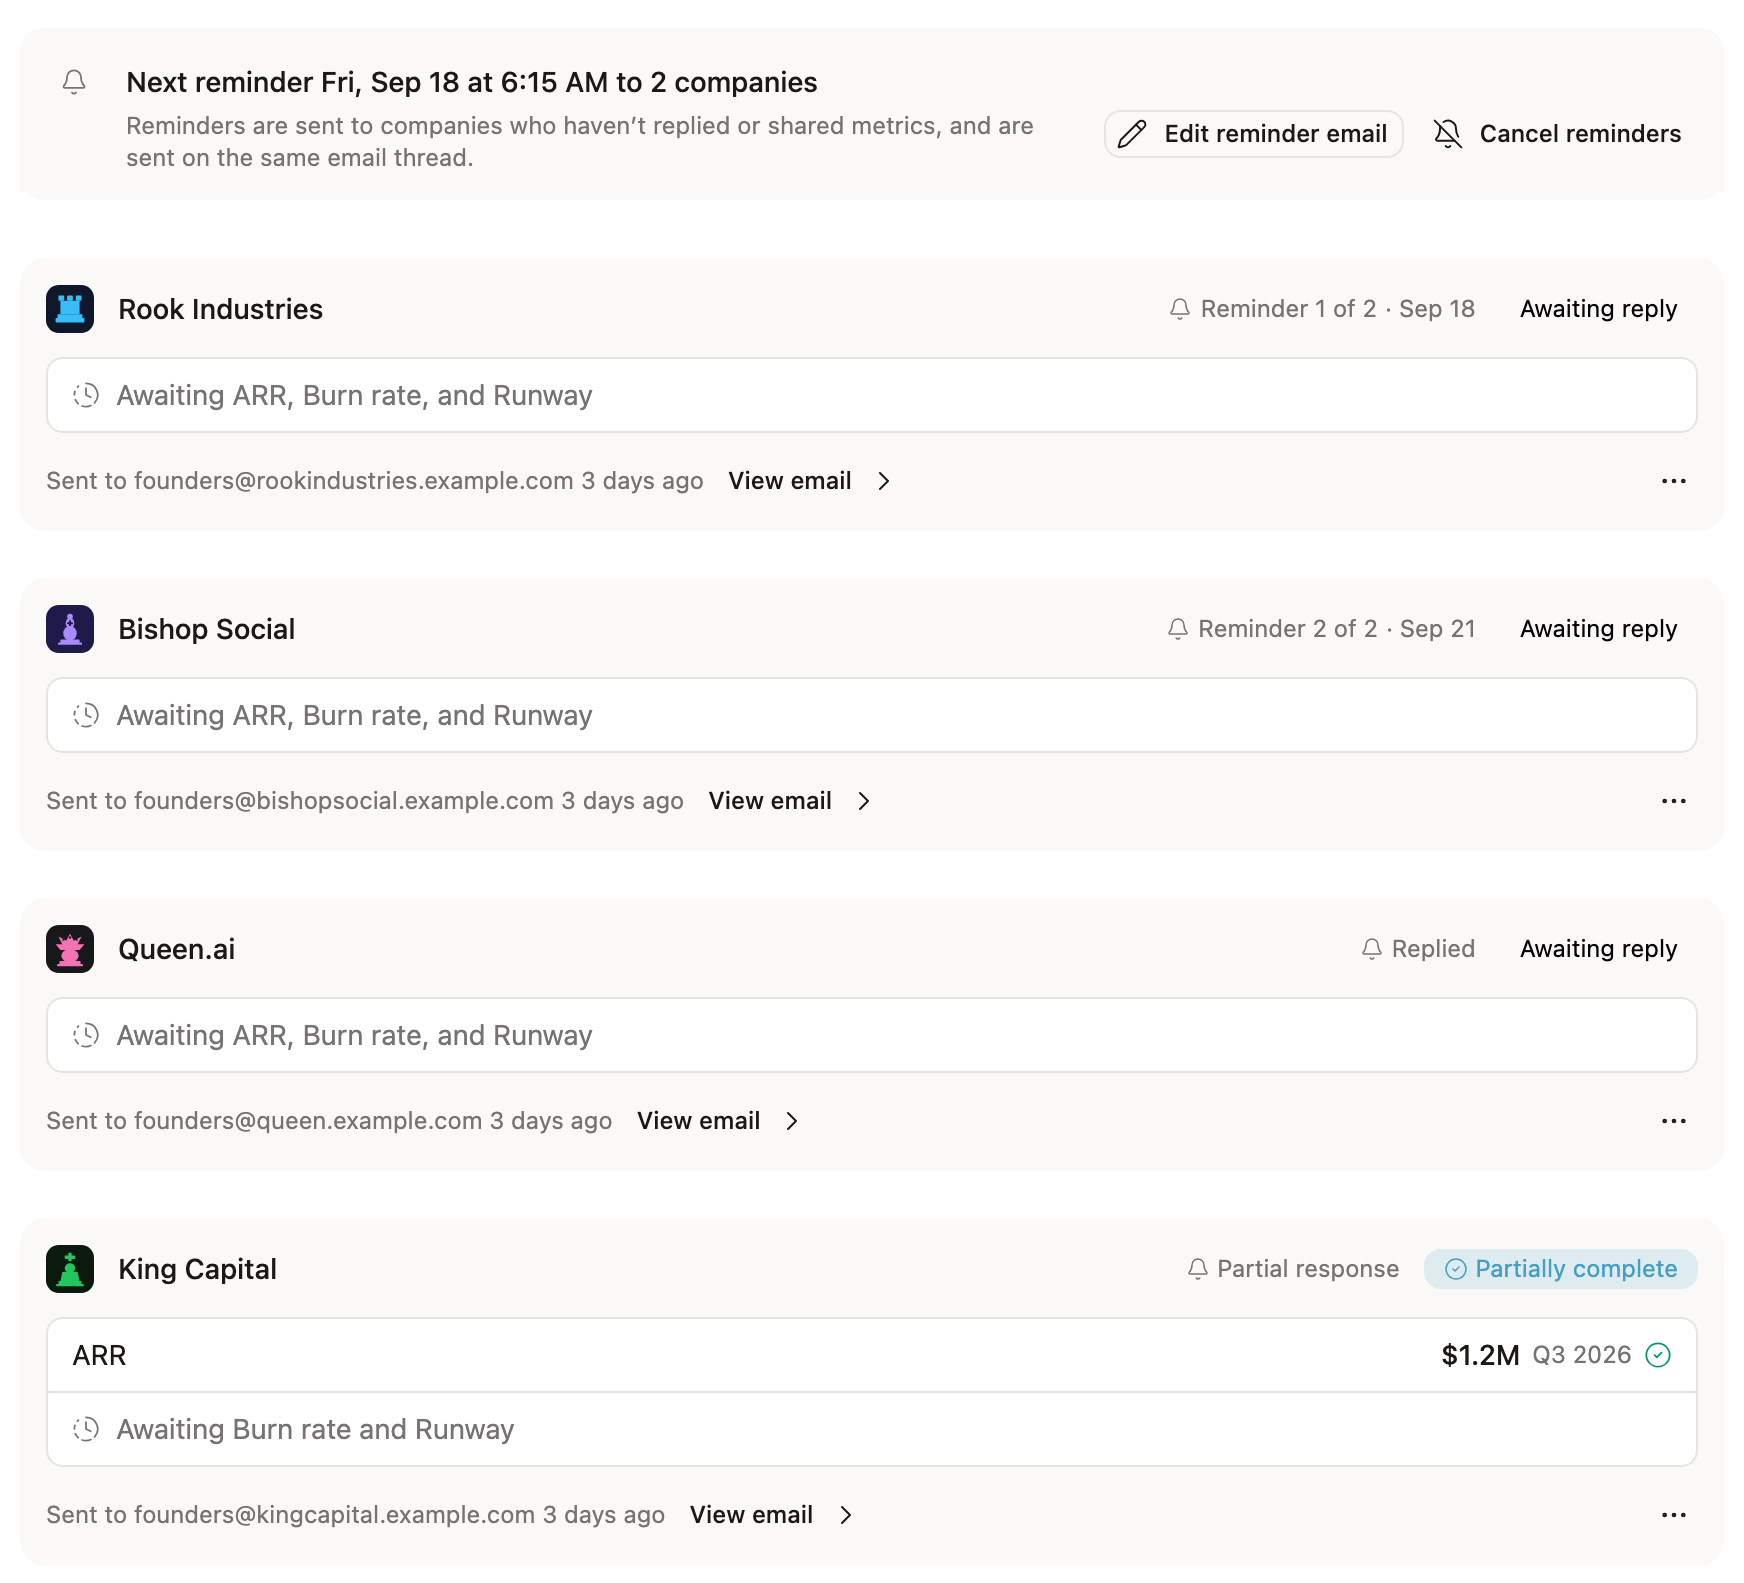Click the Partially complete status badge
Image resolution: width=1744 pixels, height=1583 pixels.
point(1560,1269)
